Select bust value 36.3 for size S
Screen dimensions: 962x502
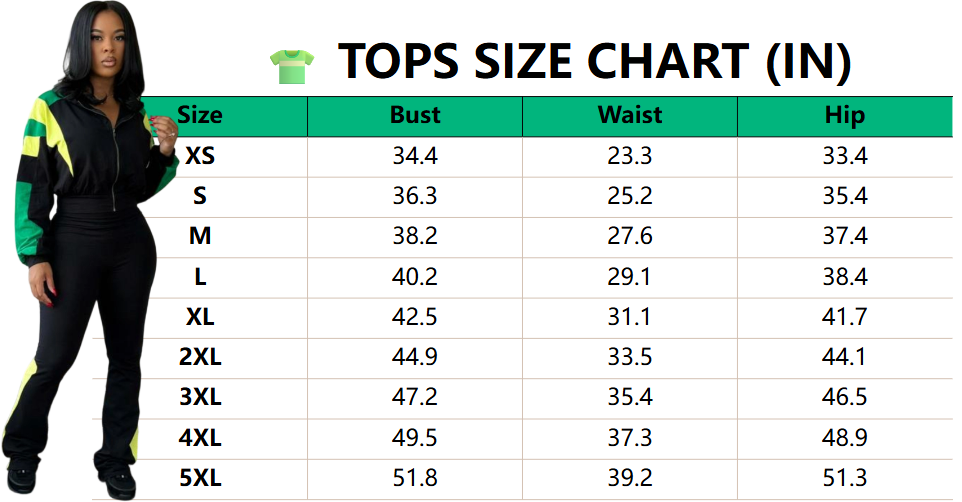point(415,196)
